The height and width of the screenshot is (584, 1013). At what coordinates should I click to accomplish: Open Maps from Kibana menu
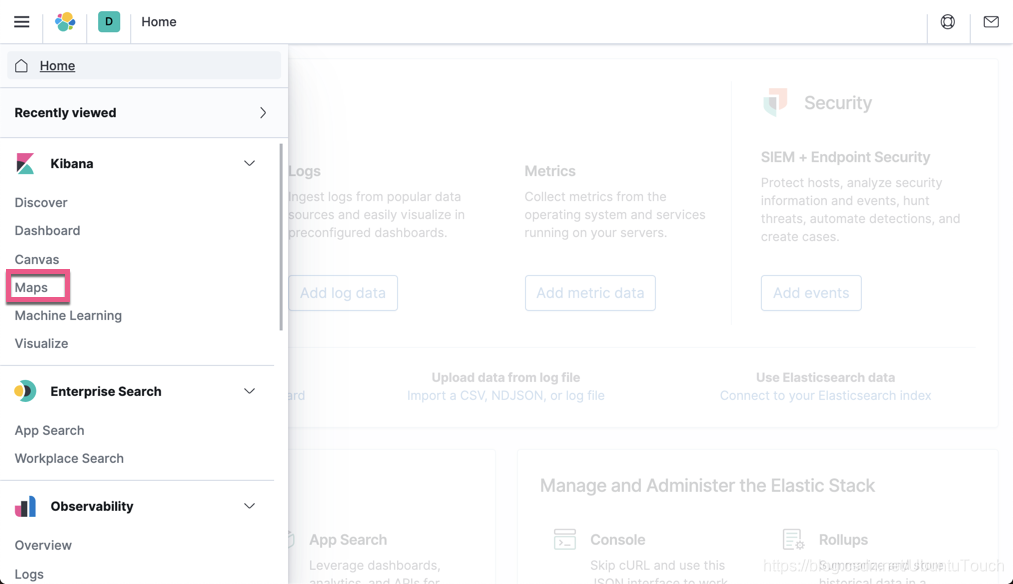[31, 287]
